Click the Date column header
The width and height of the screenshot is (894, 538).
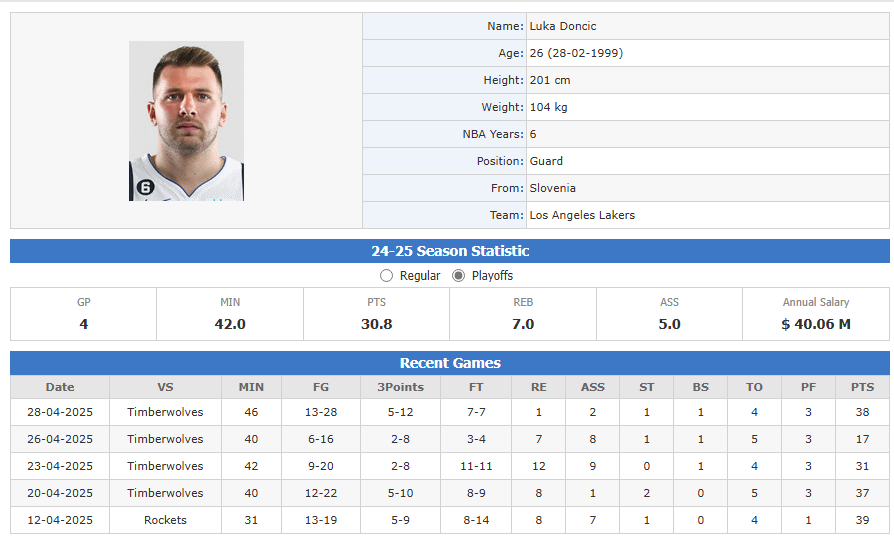point(60,387)
